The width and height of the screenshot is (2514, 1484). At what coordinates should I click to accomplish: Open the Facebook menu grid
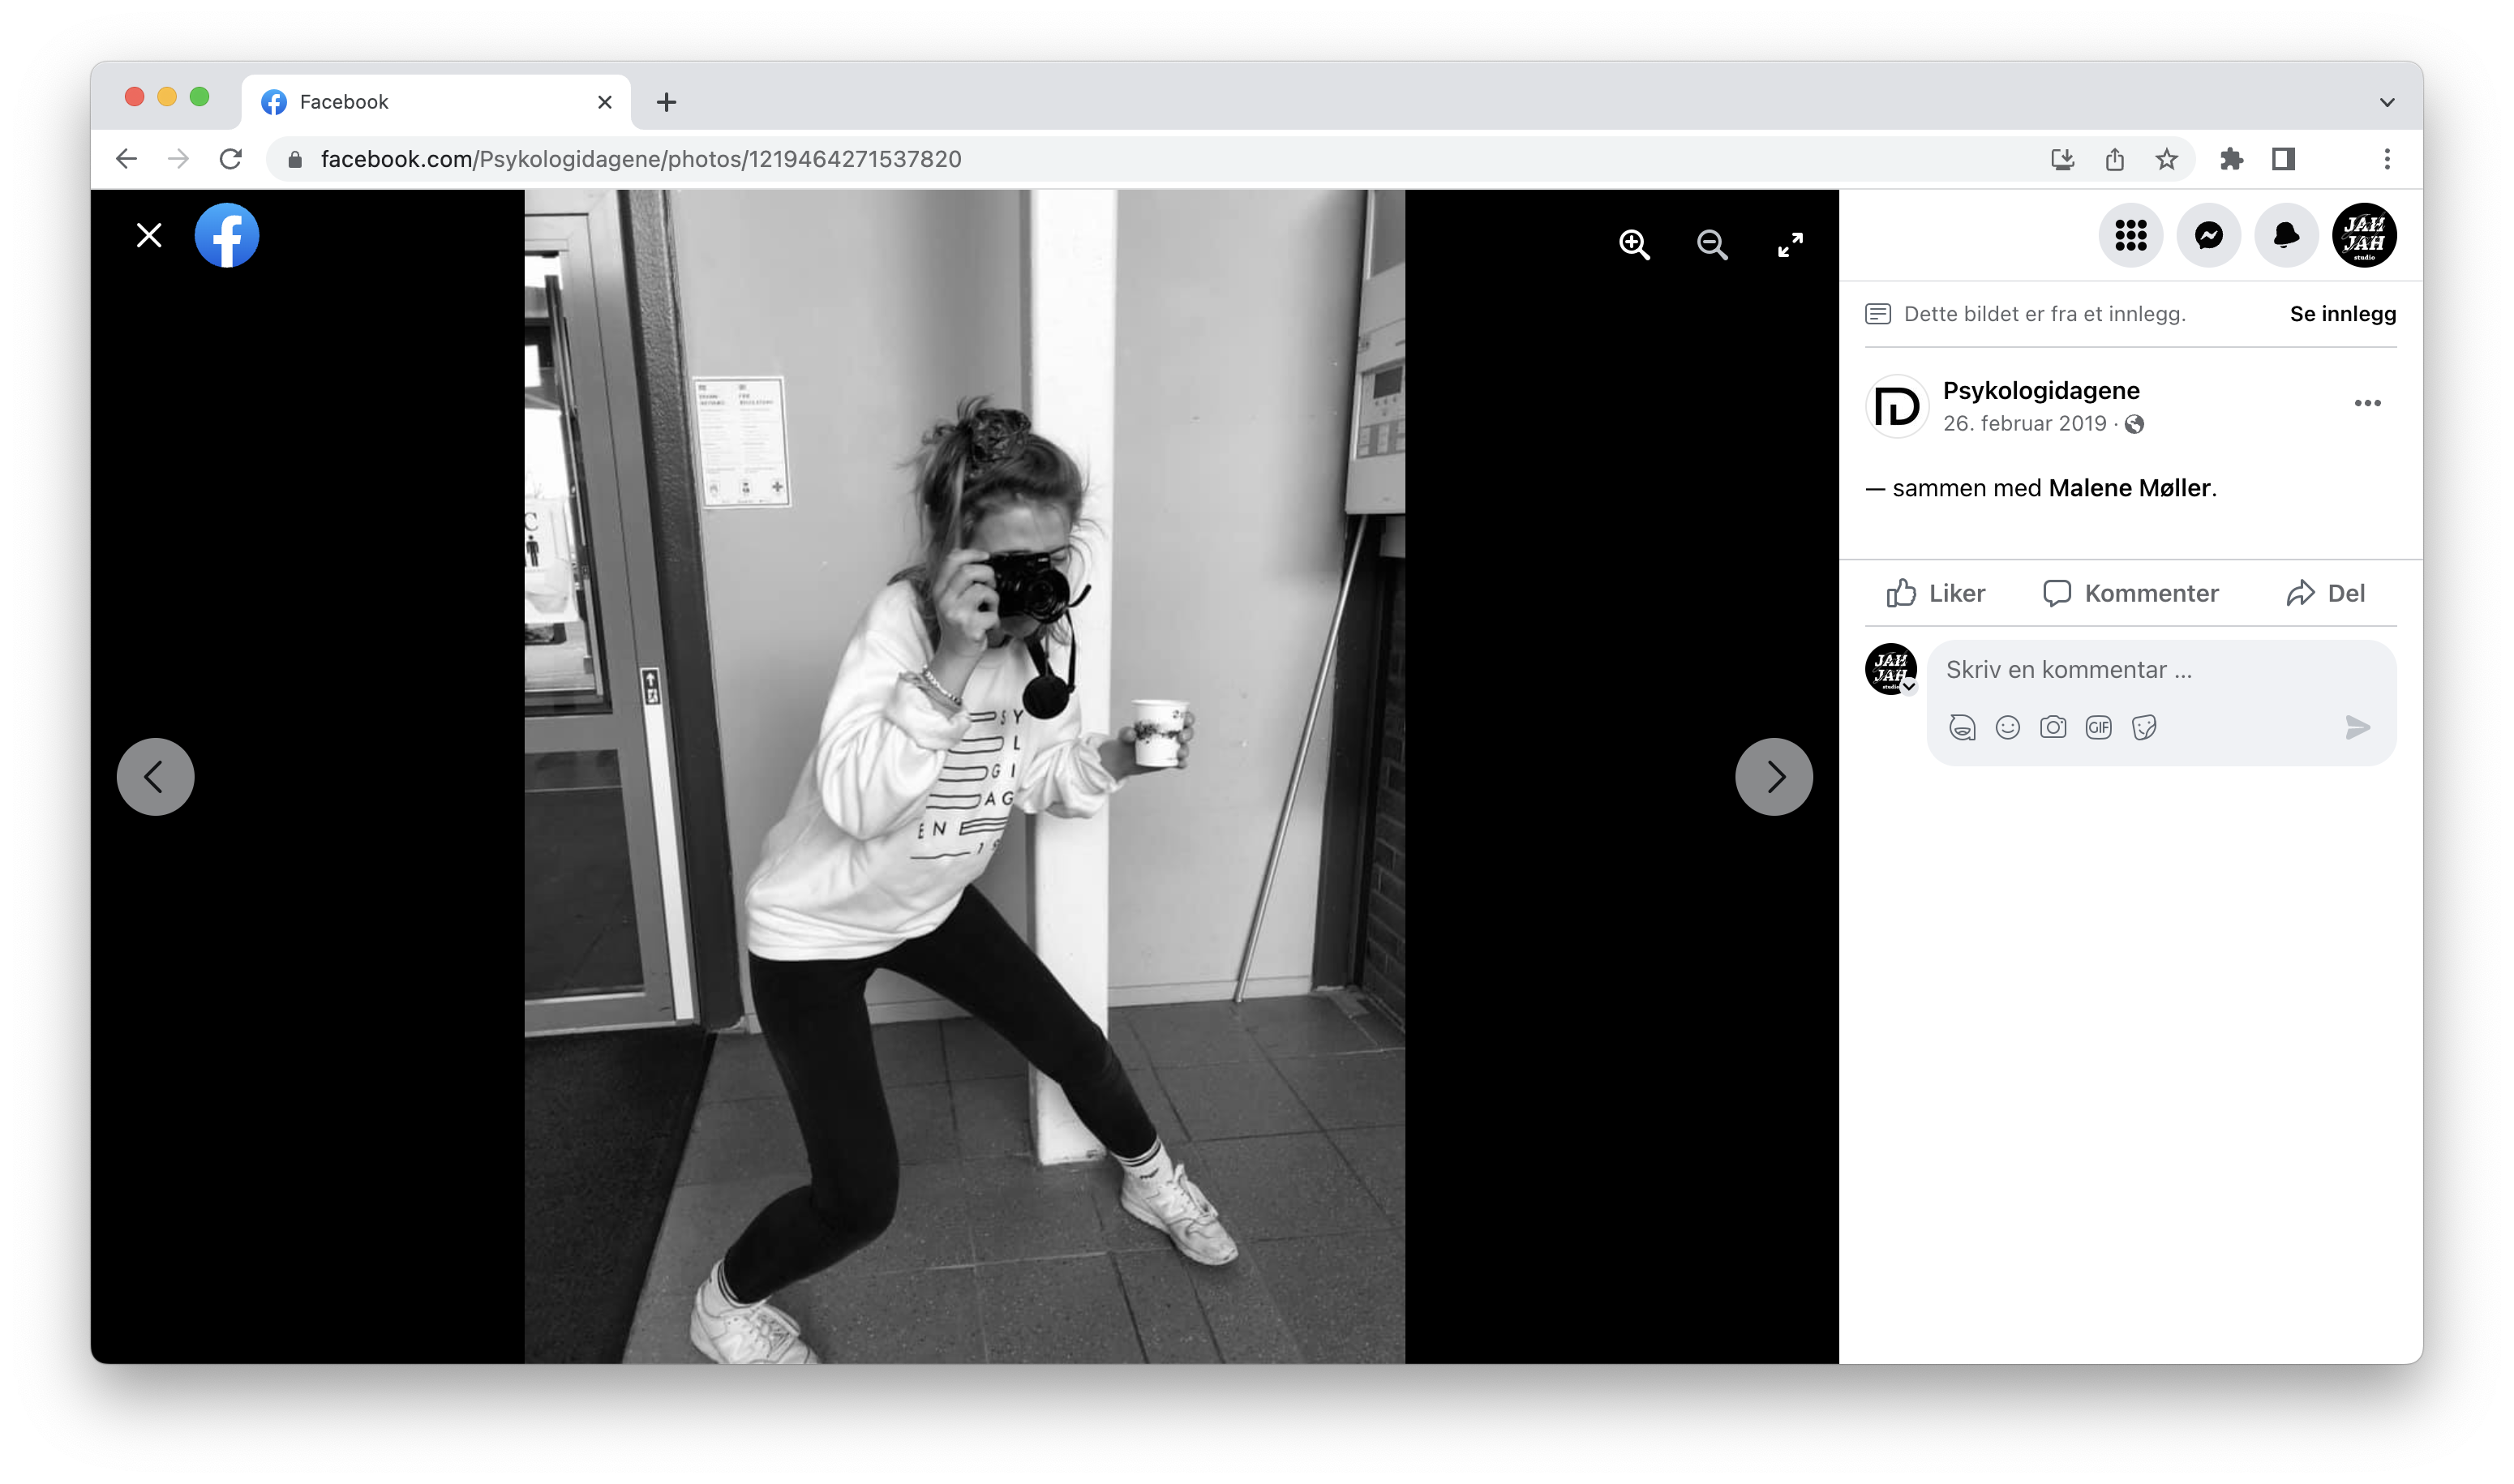(2130, 236)
